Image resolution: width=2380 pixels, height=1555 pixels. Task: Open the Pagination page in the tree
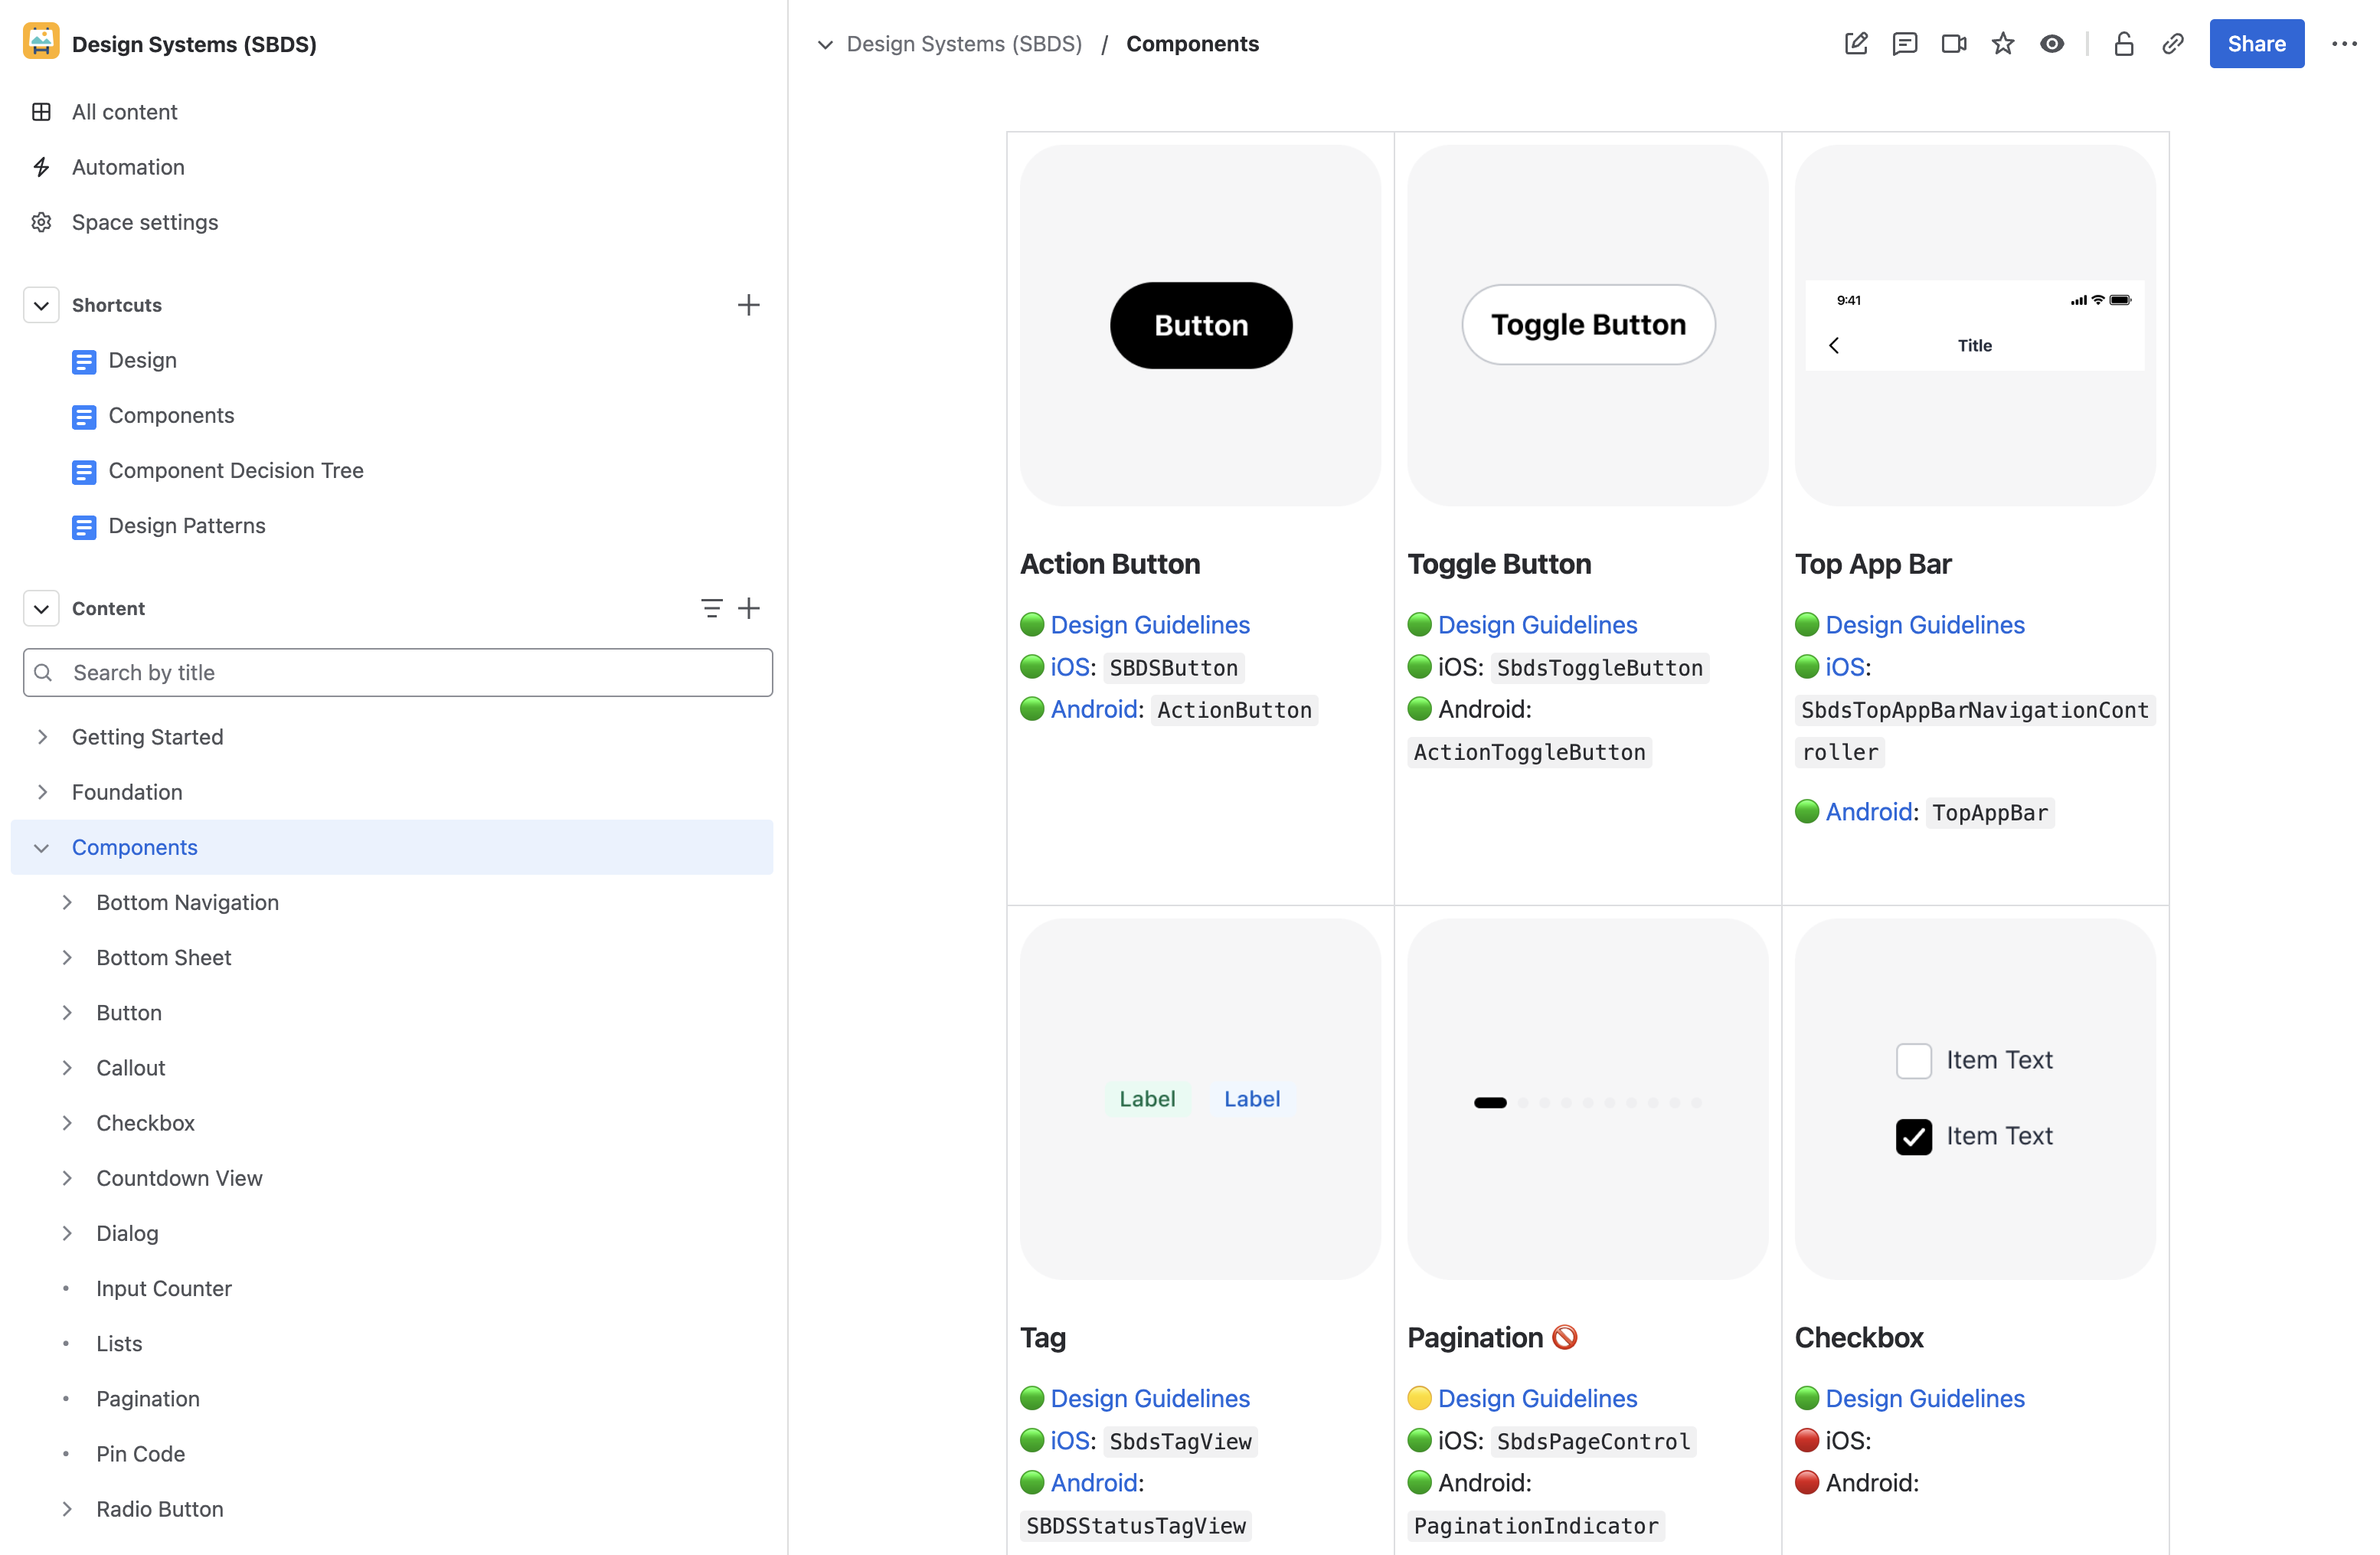(x=148, y=1398)
